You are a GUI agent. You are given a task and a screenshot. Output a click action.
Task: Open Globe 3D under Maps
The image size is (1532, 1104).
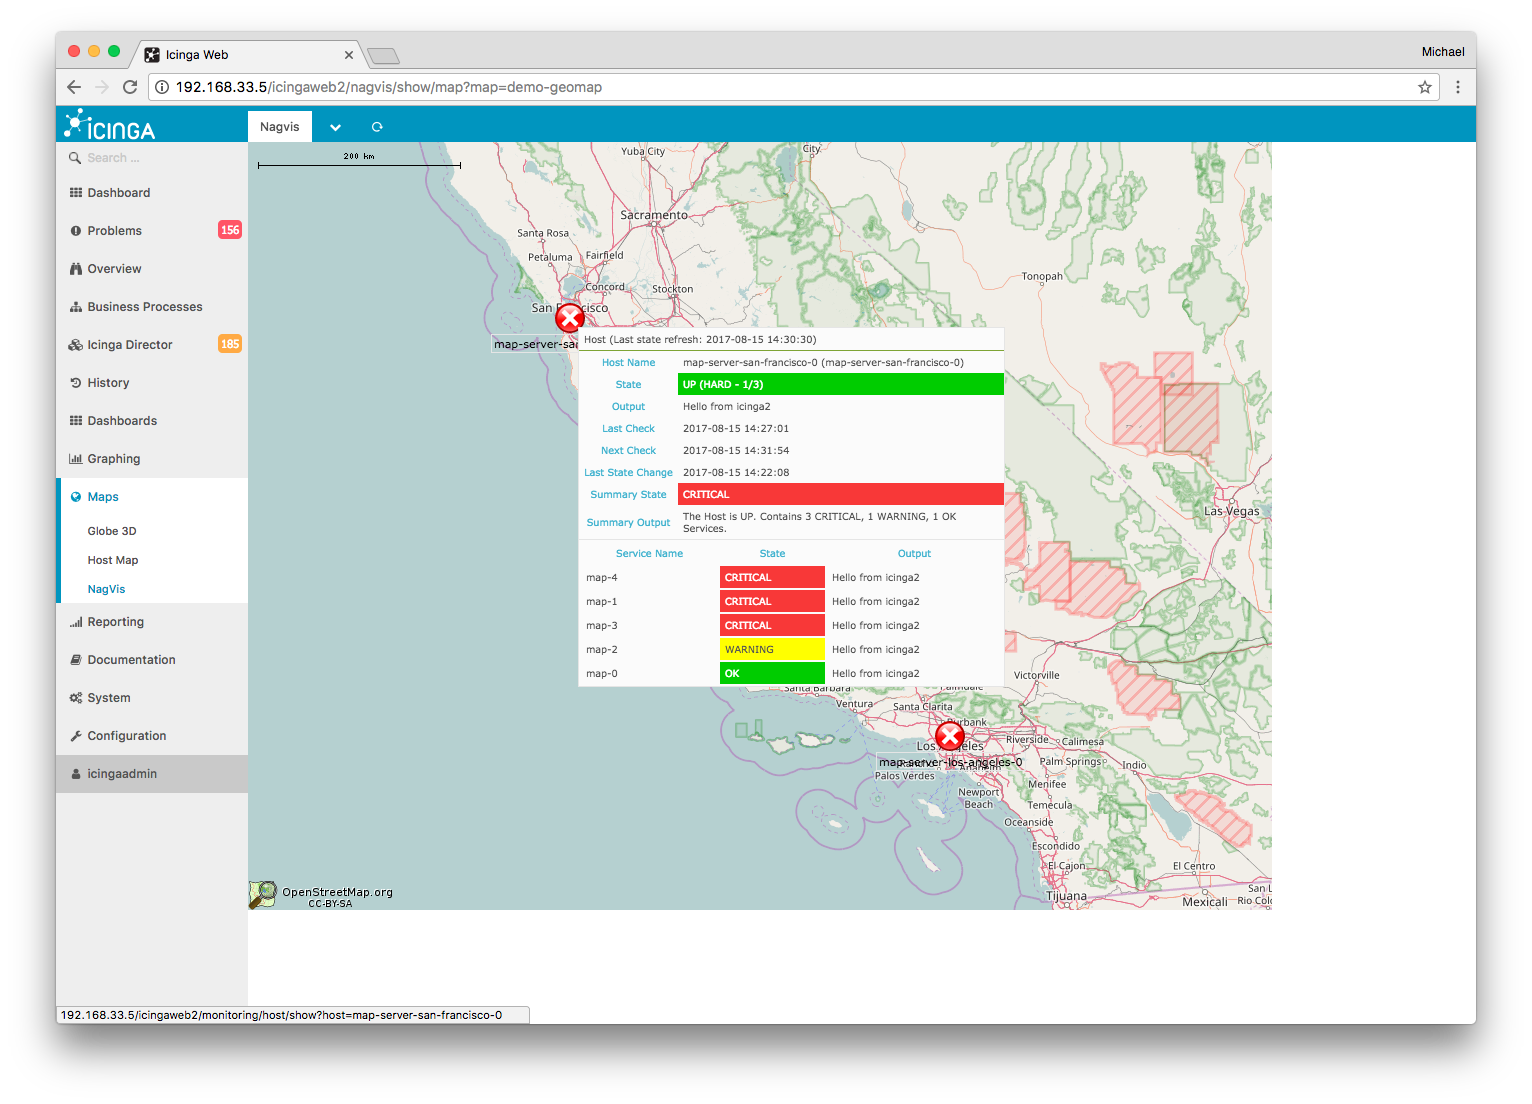point(112,531)
